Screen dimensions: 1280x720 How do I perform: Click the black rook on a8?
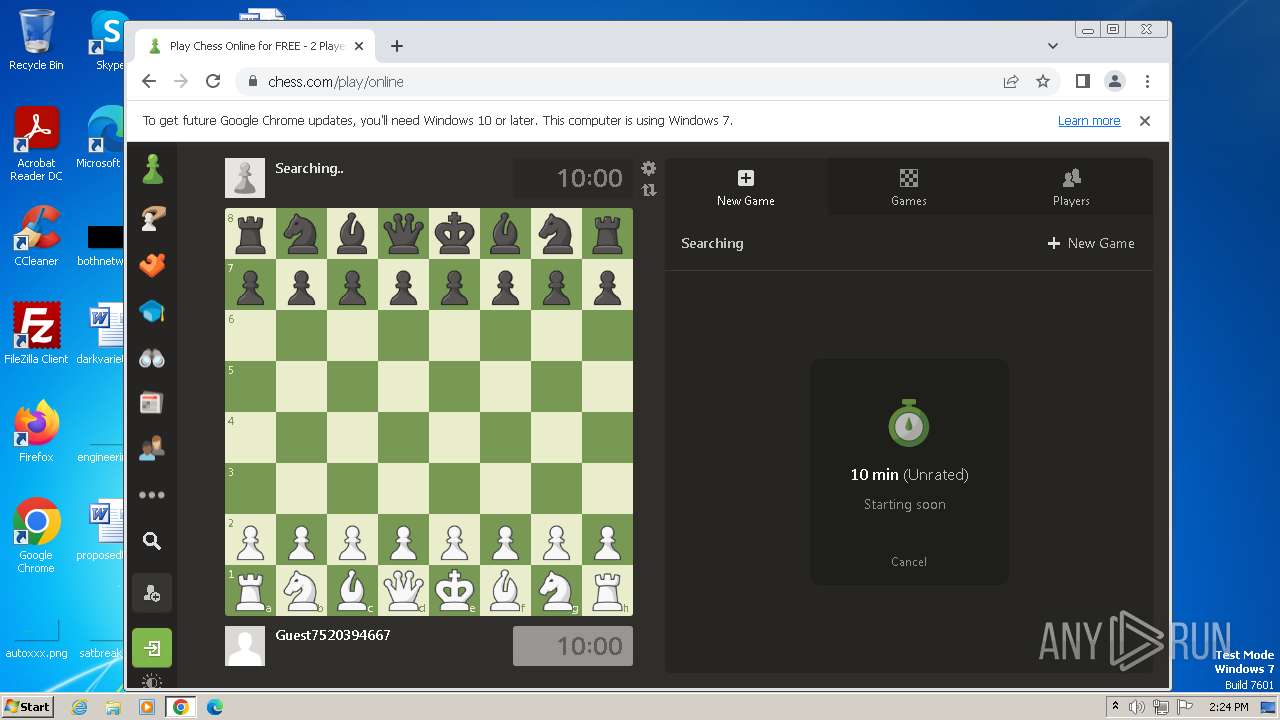[x=251, y=234]
